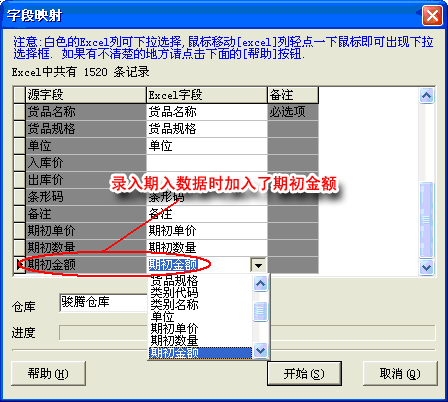
Task: Choose 期初单价 from the dropdown list
Action: pyautogui.click(x=174, y=328)
